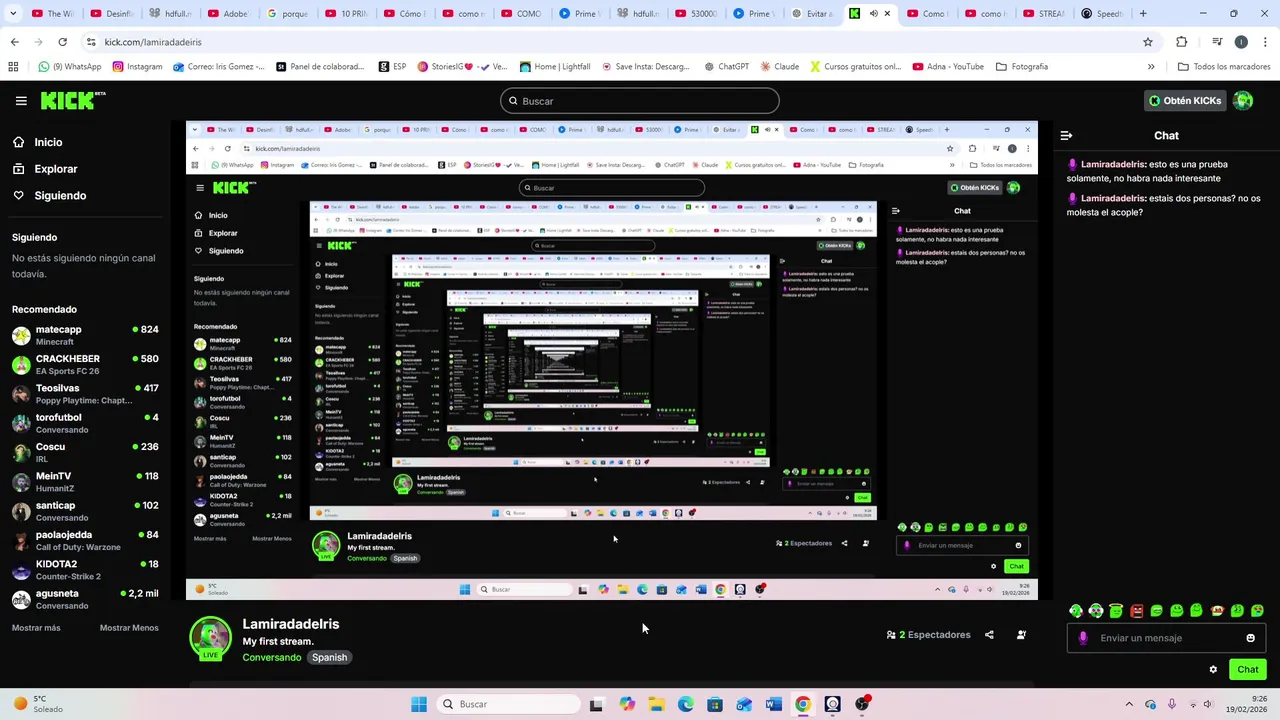
Task: Click the Spanish language tag below title
Action: pos(329,657)
